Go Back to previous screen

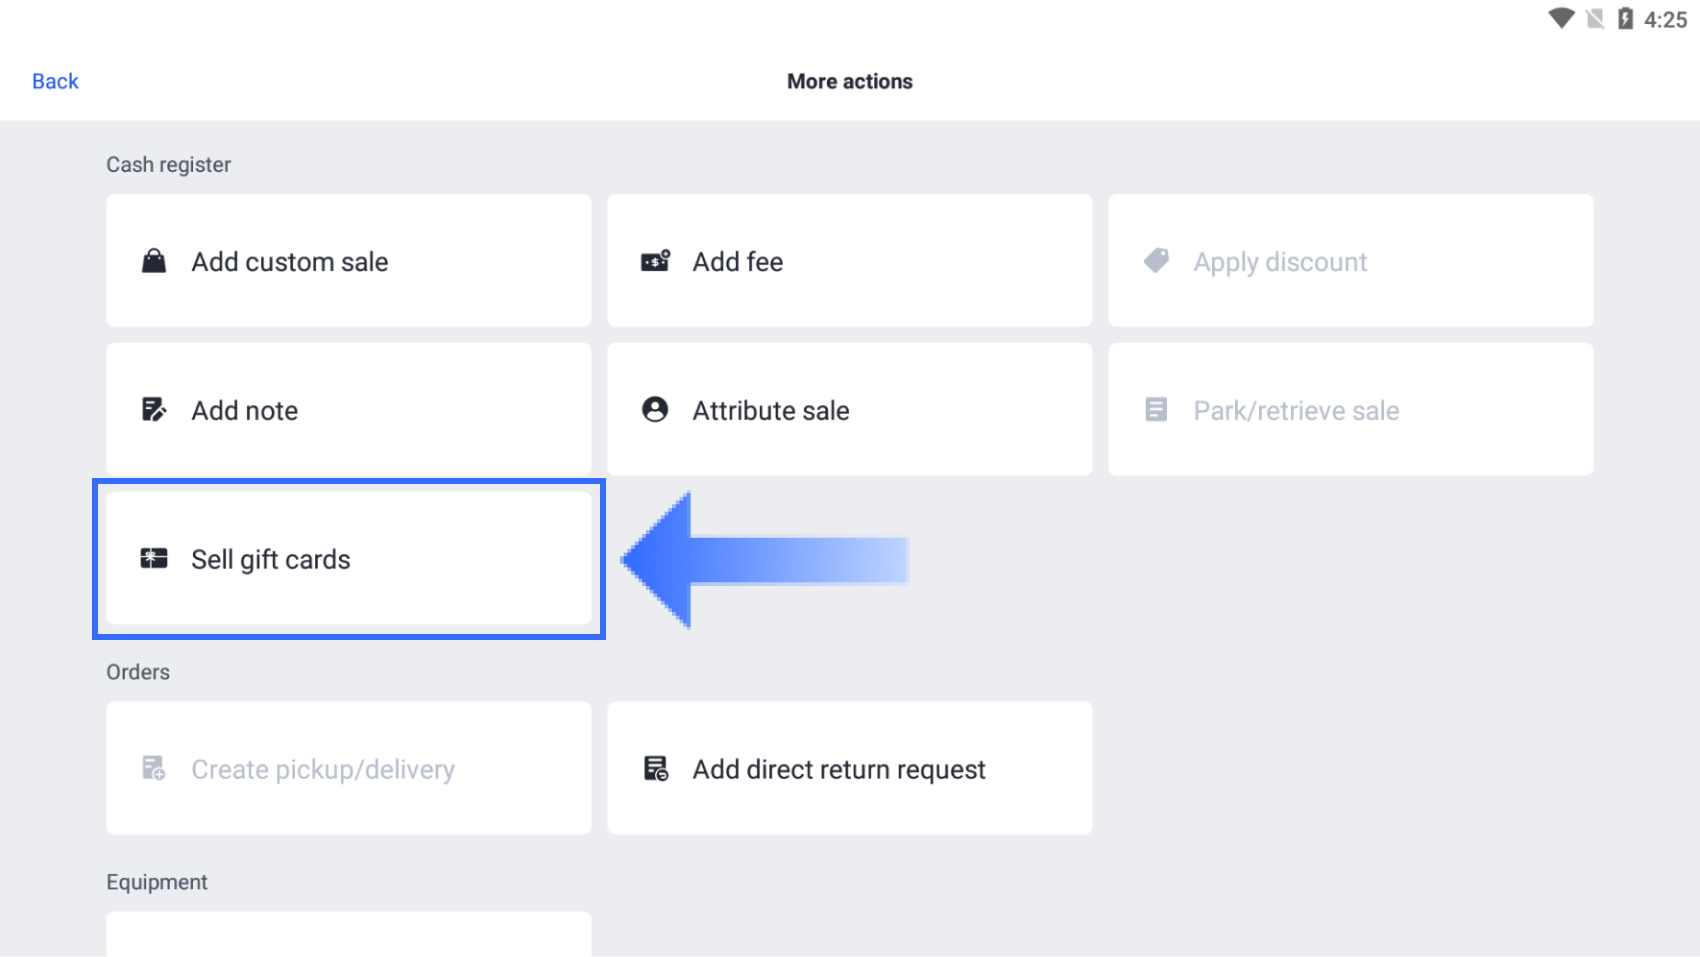pyautogui.click(x=55, y=81)
